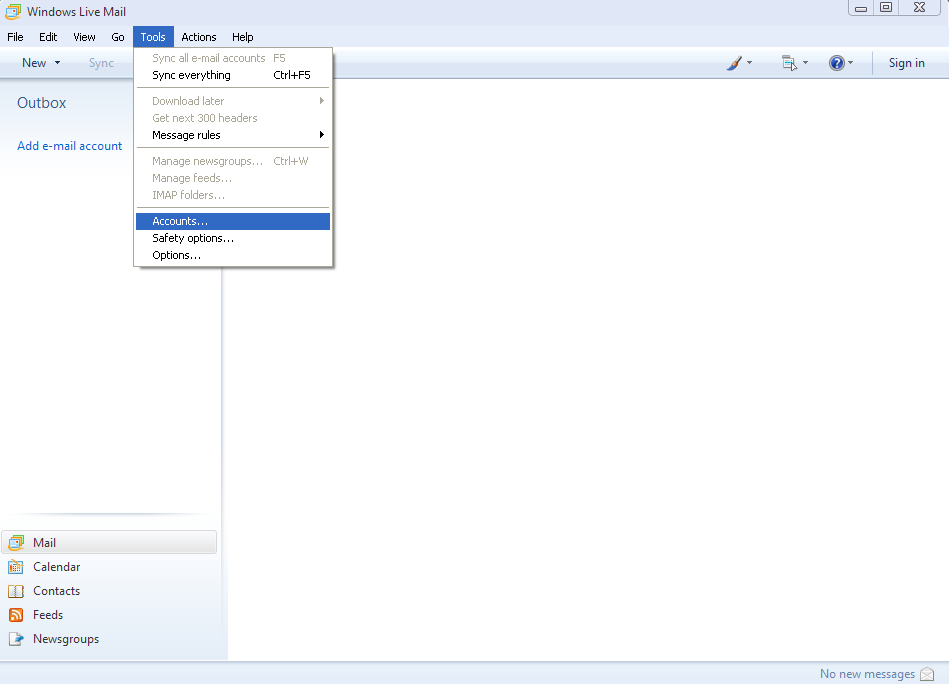This screenshot has width=949, height=684.
Task: Click the Mail icon in bottom navigation
Action: [x=16, y=543]
